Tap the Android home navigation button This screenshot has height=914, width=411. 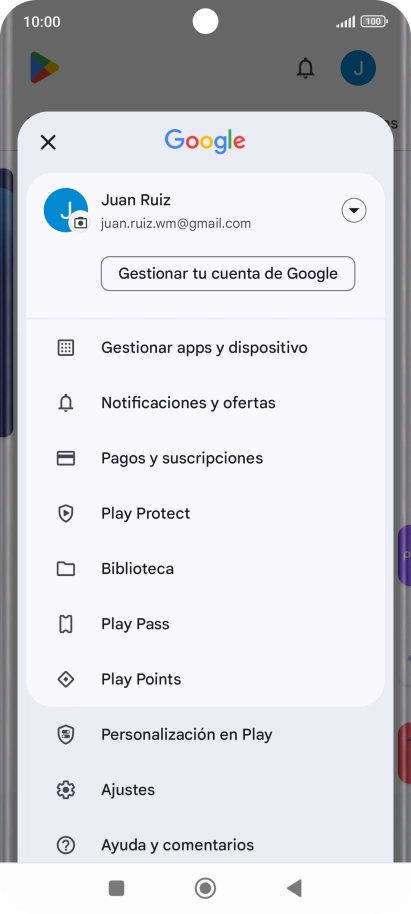pyautogui.click(x=205, y=888)
